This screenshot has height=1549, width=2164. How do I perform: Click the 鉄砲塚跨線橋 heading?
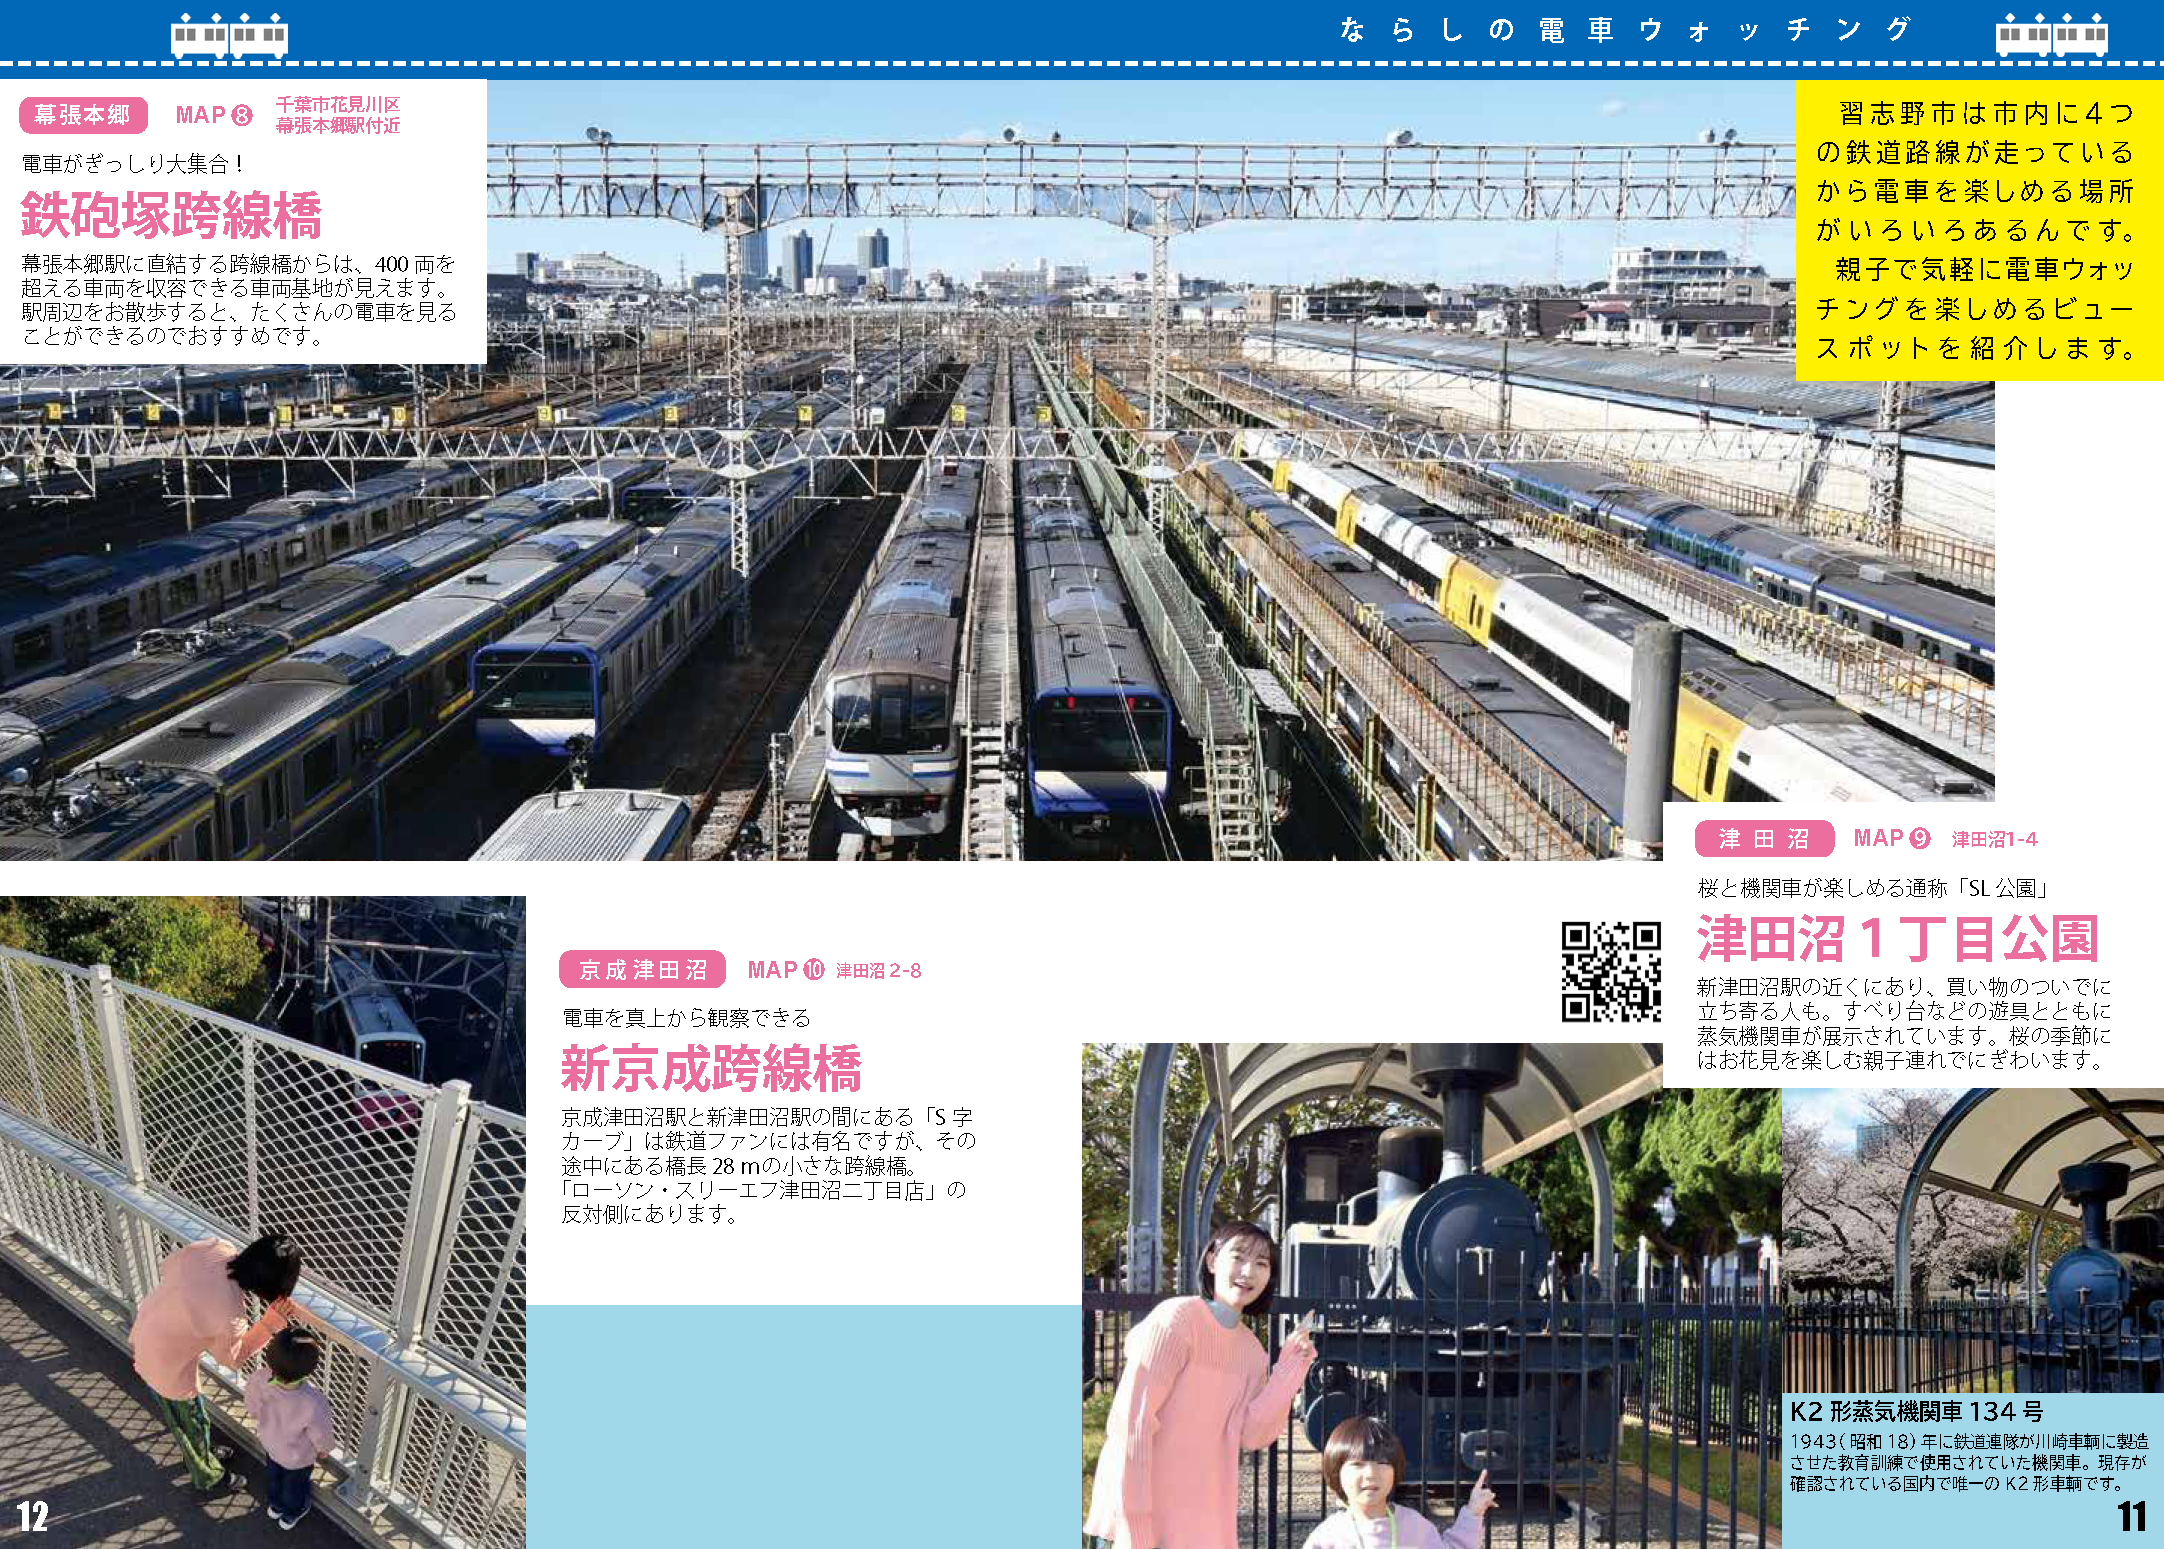click(171, 215)
